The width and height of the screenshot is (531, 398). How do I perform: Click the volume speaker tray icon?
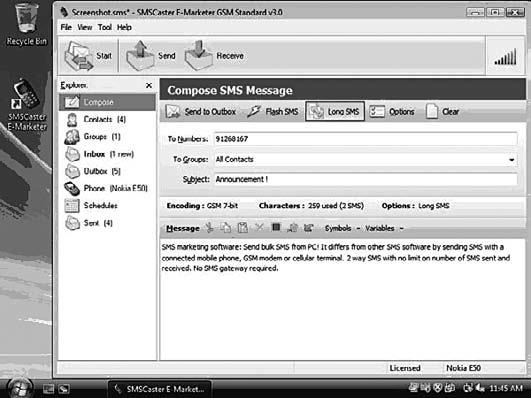(x=480, y=388)
